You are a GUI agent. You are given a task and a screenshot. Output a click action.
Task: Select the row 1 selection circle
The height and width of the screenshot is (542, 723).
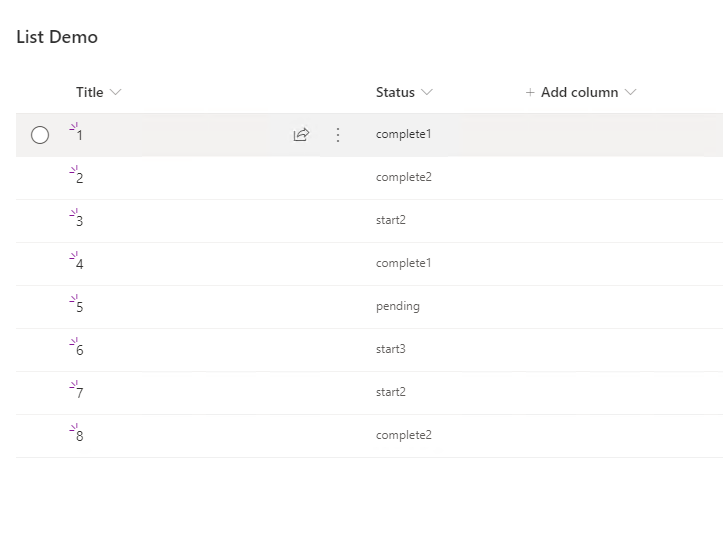click(x=40, y=135)
